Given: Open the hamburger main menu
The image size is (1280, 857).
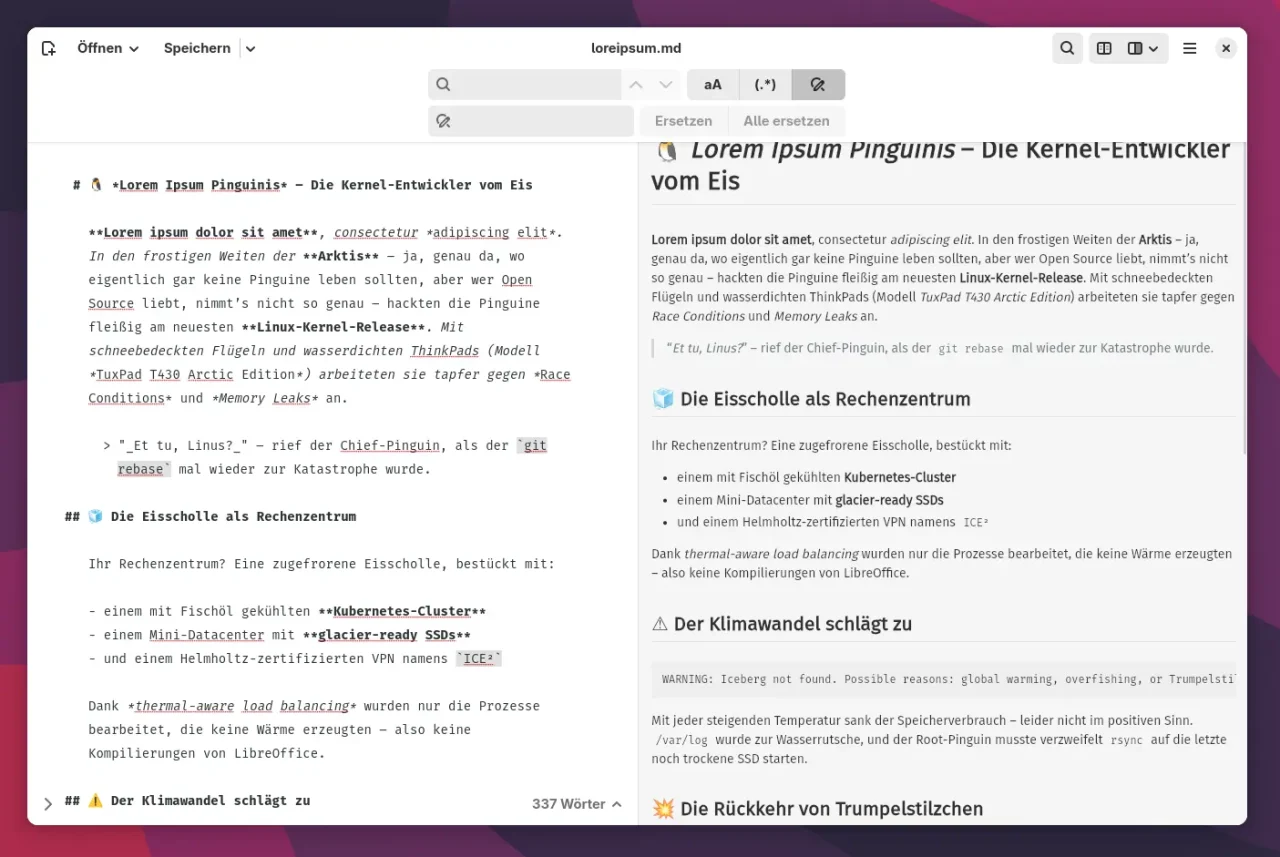Looking at the screenshot, I should (1189, 48).
